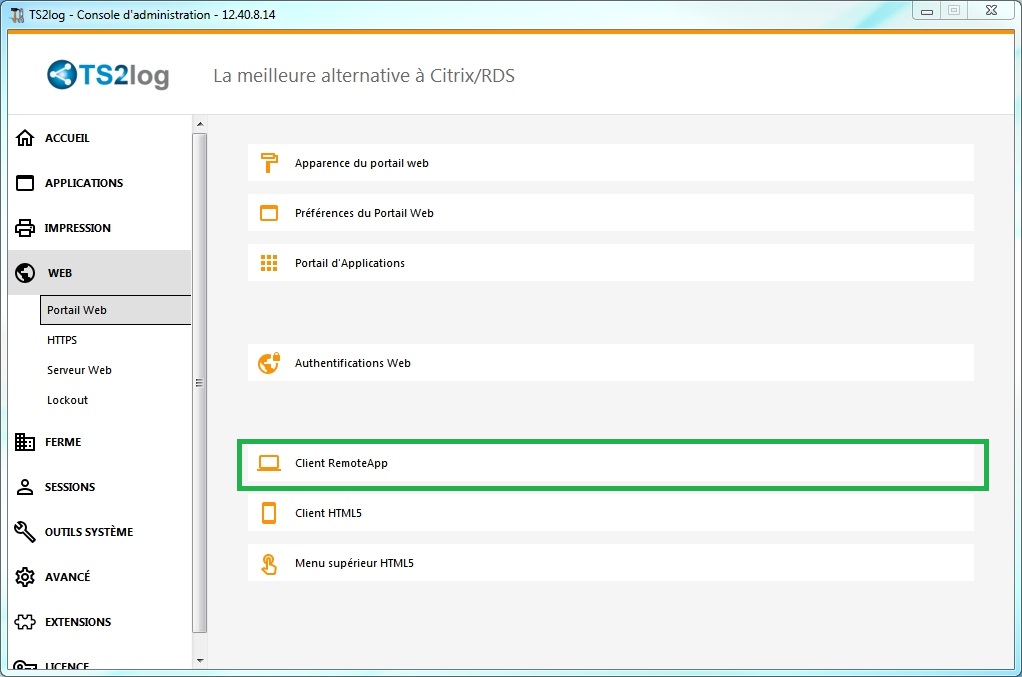Click the sidebar scrollbar down arrow

[200, 661]
